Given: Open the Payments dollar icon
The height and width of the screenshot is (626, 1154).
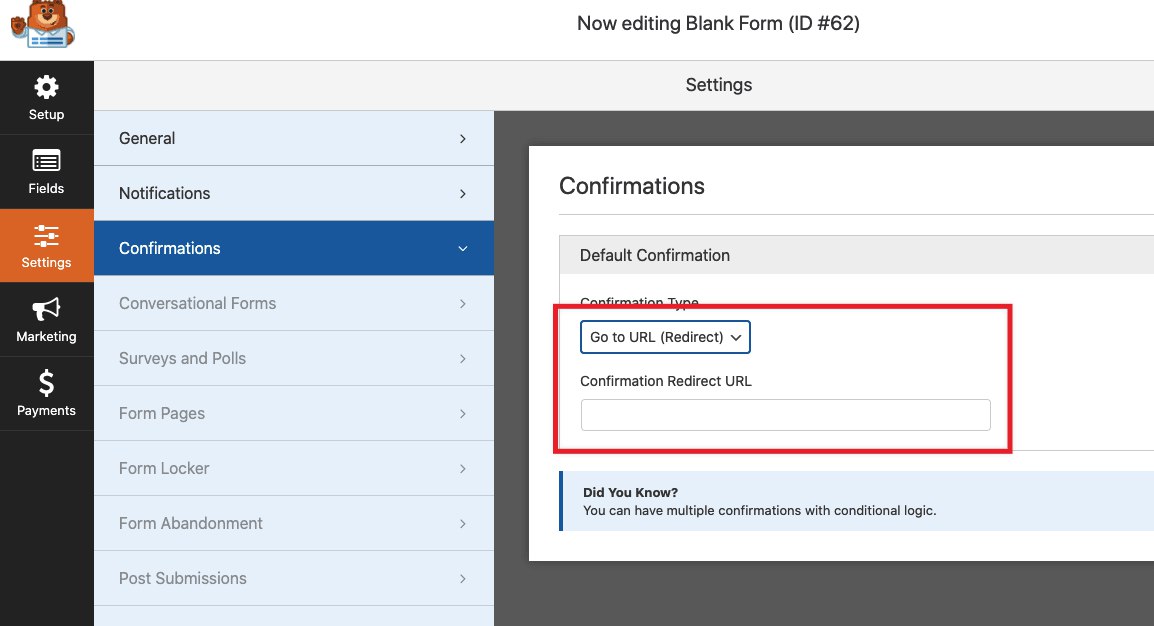Looking at the screenshot, I should coord(46,383).
